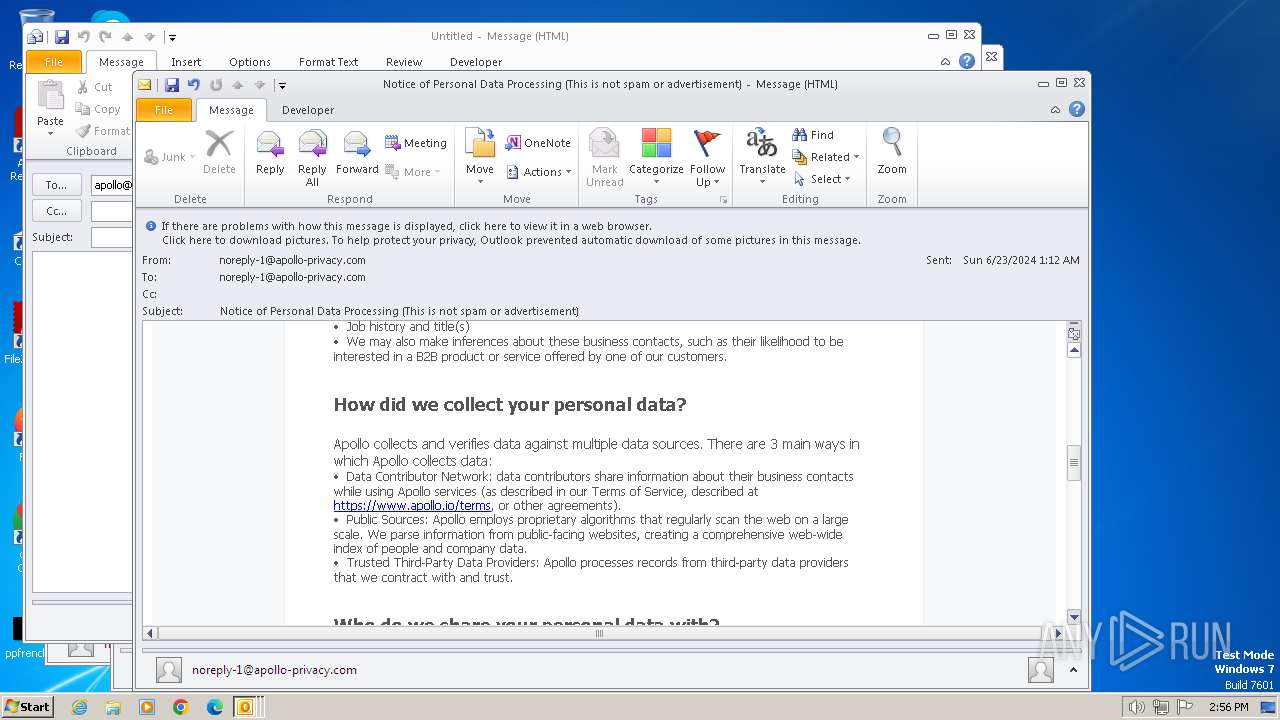1280x720 pixels.
Task: Click the Start button on the taskbar
Action: tap(27, 706)
